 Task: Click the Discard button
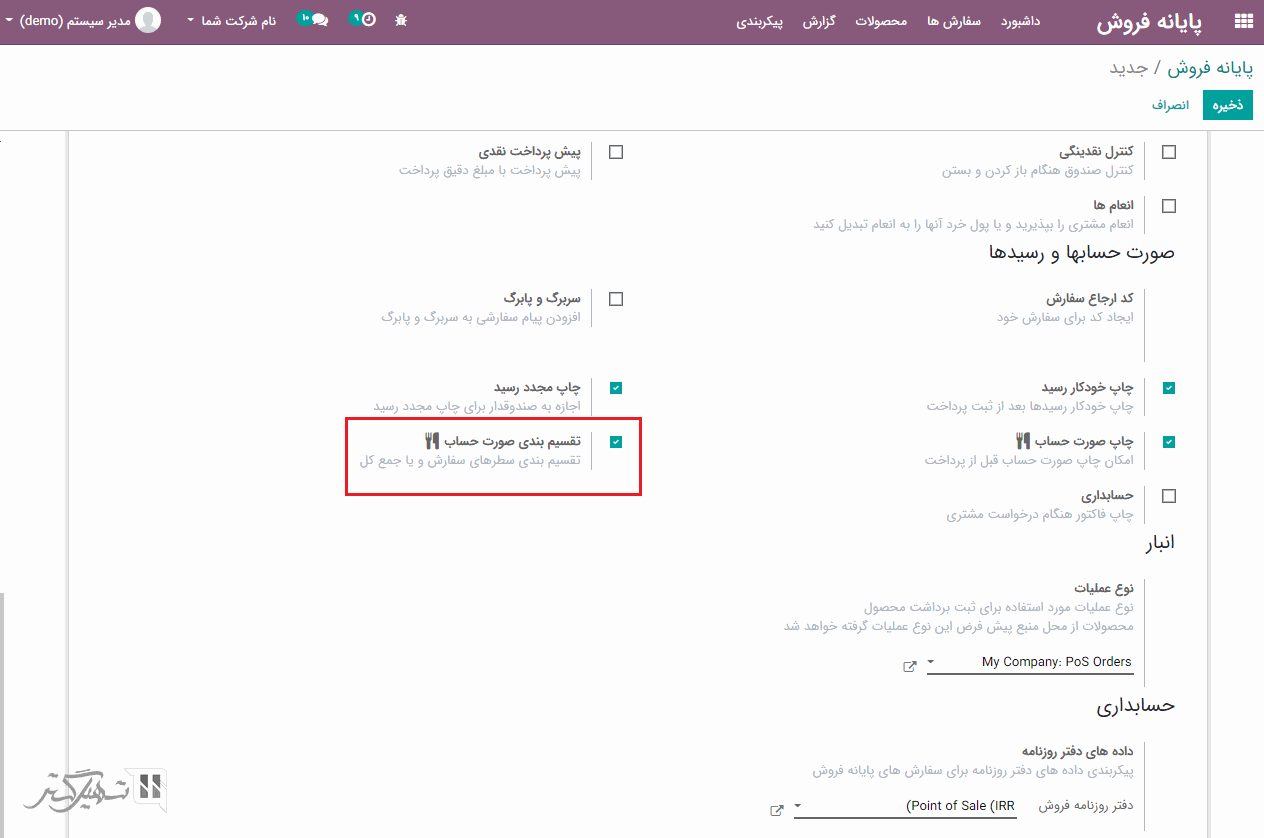click(1170, 105)
